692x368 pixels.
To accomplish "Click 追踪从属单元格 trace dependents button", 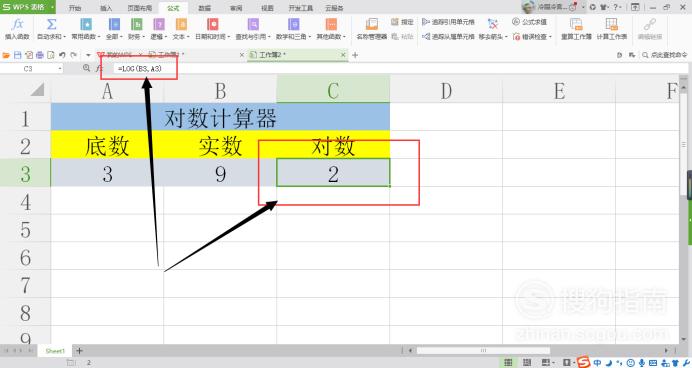I will (448, 37).
